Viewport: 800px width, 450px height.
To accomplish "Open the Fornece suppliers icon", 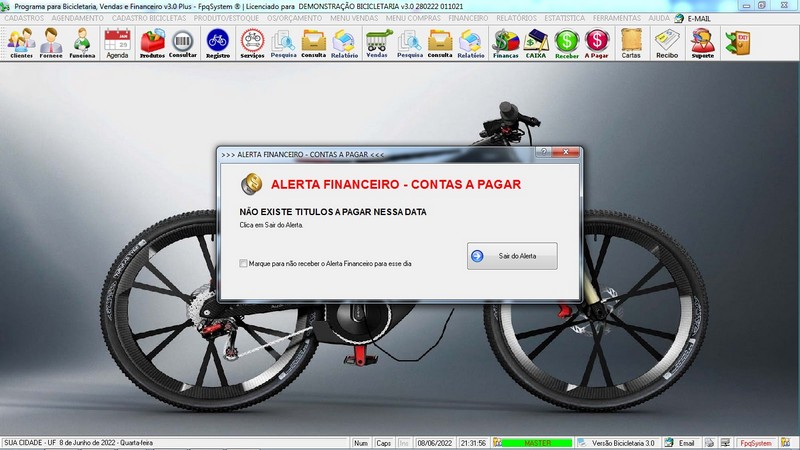I will pos(51,43).
